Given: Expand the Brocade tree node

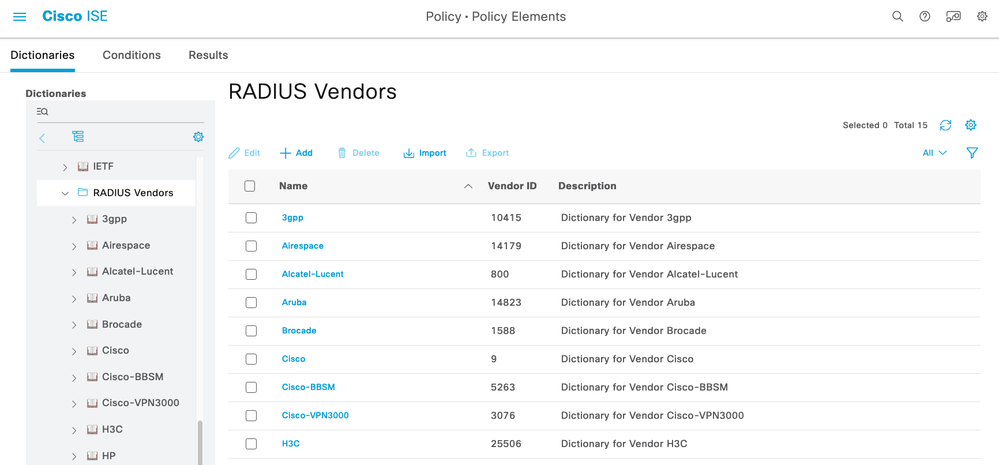Looking at the screenshot, I should pyautogui.click(x=74, y=325).
